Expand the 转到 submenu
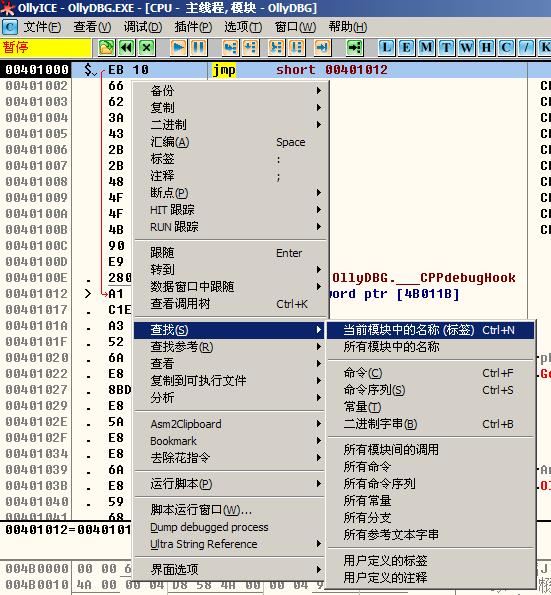This screenshot has width=551, height=595. 231,270
